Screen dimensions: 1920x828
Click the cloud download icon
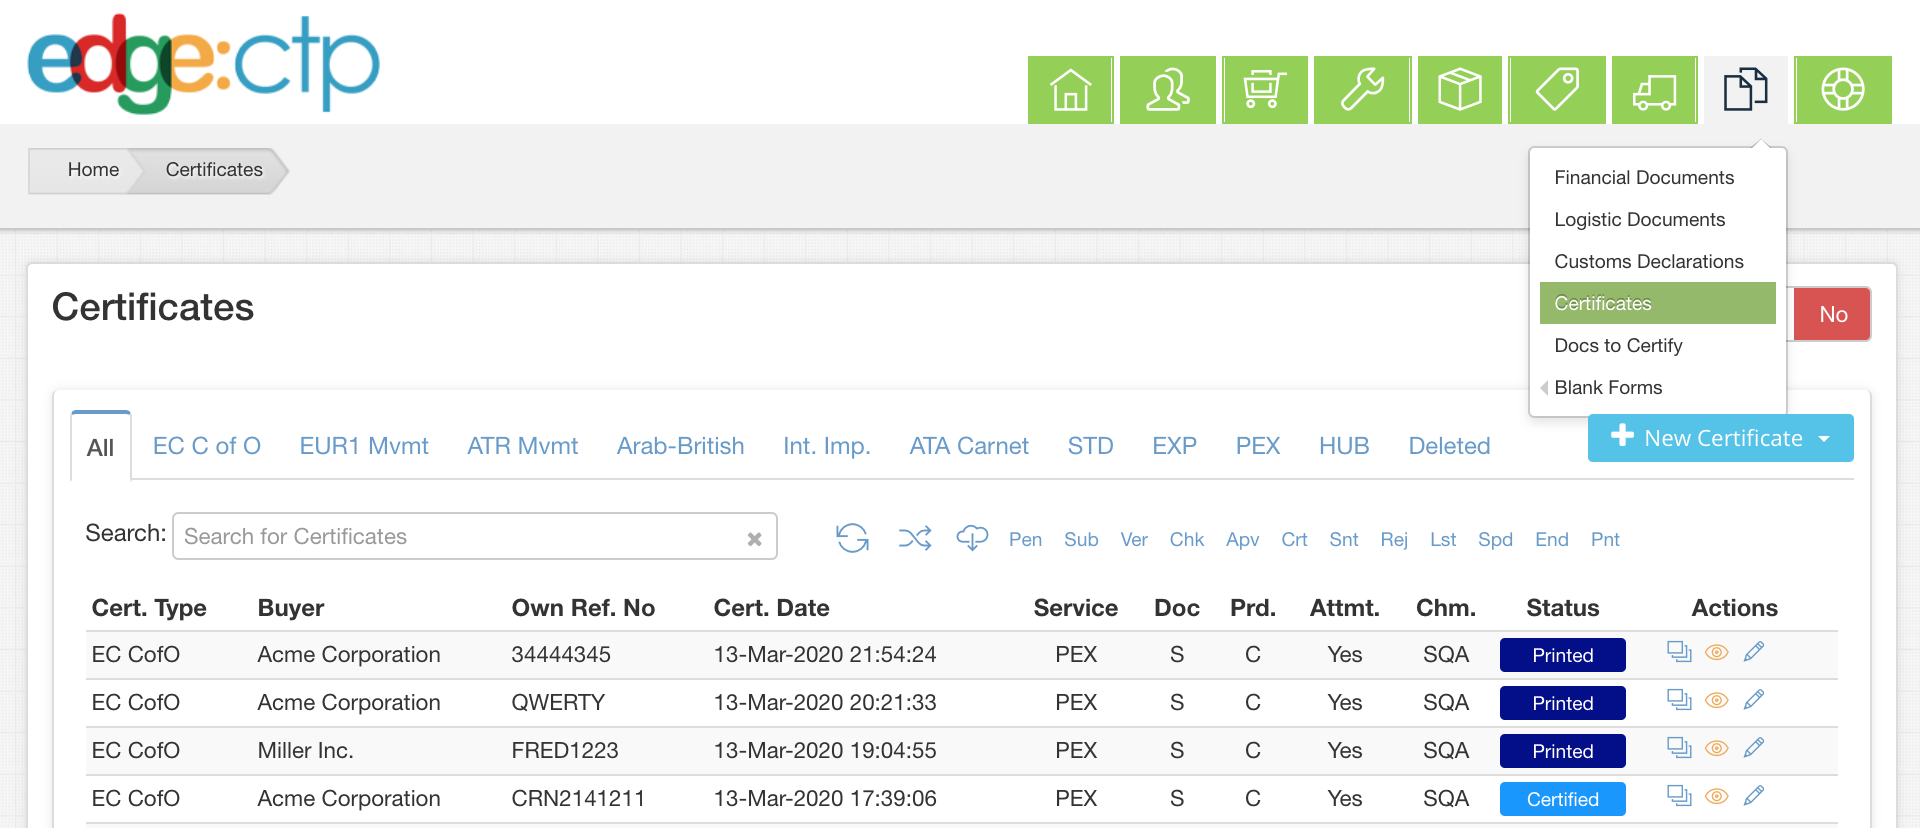pyautogui.click(x=972, y=538)
